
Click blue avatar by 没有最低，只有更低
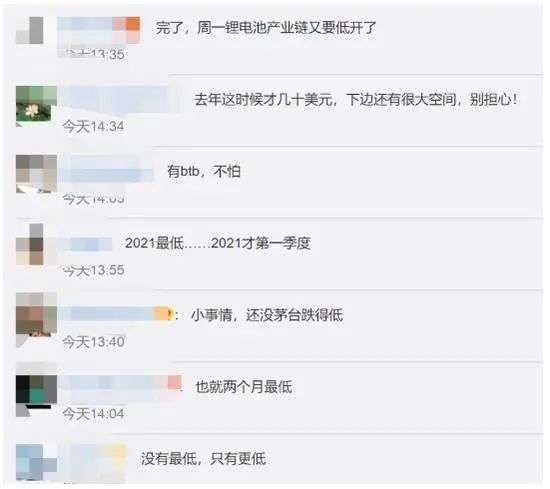36,462
